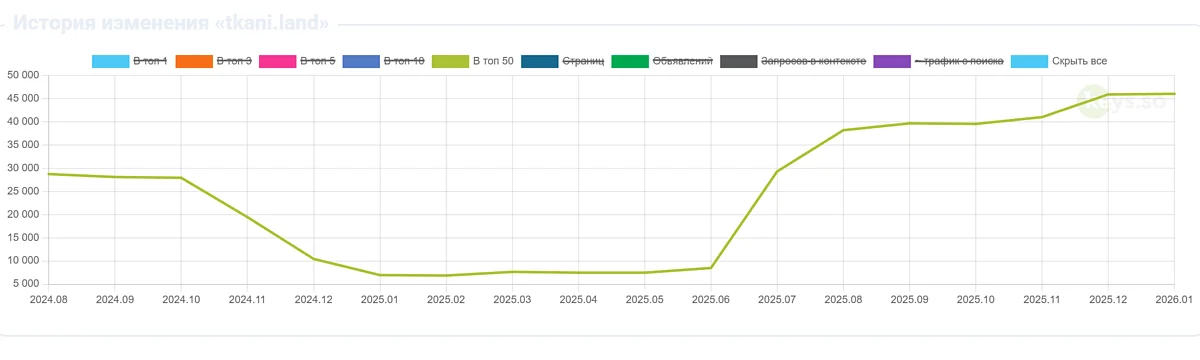Select the line data point at 2024.10

coord(181,178)
